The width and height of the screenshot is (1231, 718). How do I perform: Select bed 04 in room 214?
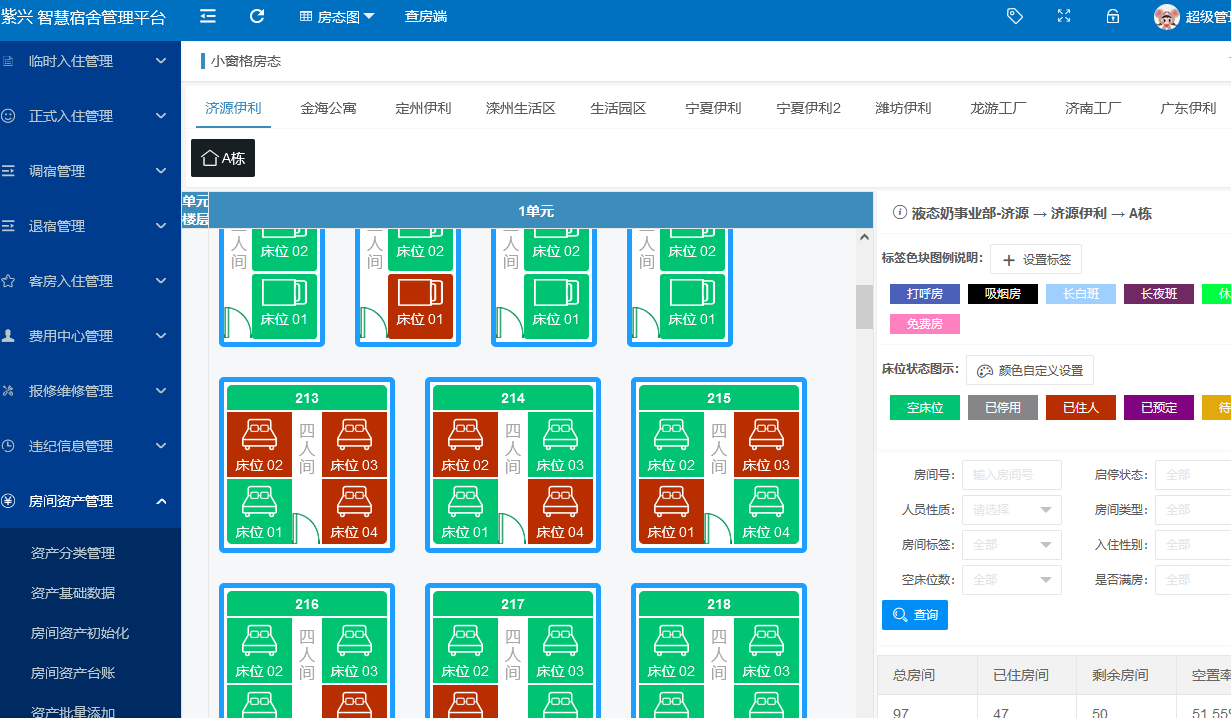[560, 511]
